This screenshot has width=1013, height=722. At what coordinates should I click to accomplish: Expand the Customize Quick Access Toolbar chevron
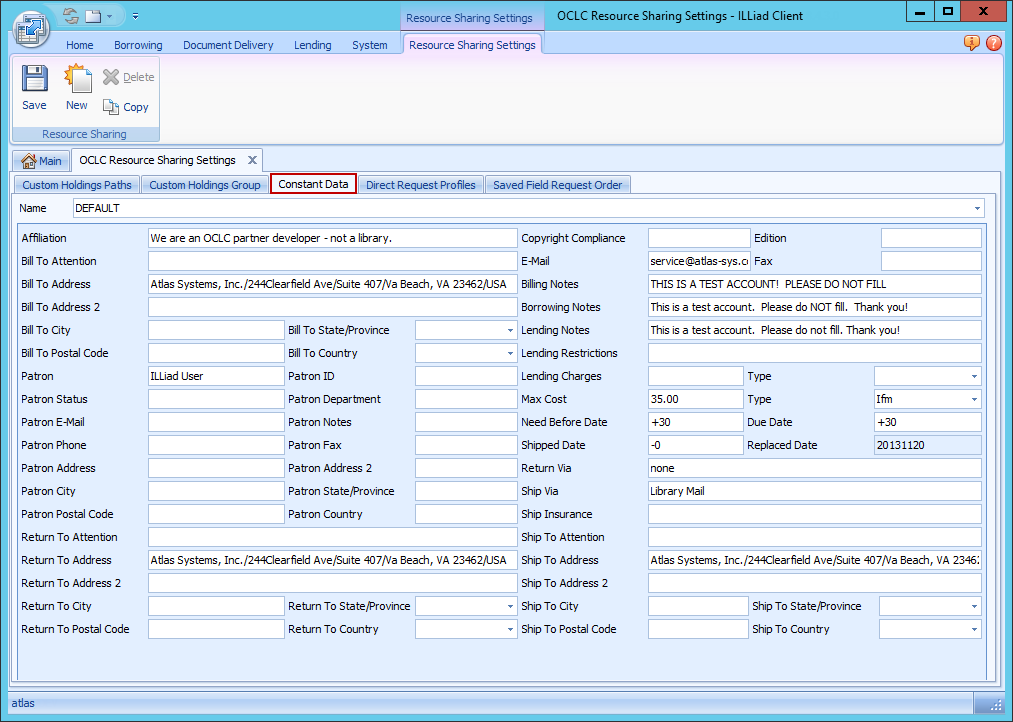pyautogui.click(x=135, y=16)
